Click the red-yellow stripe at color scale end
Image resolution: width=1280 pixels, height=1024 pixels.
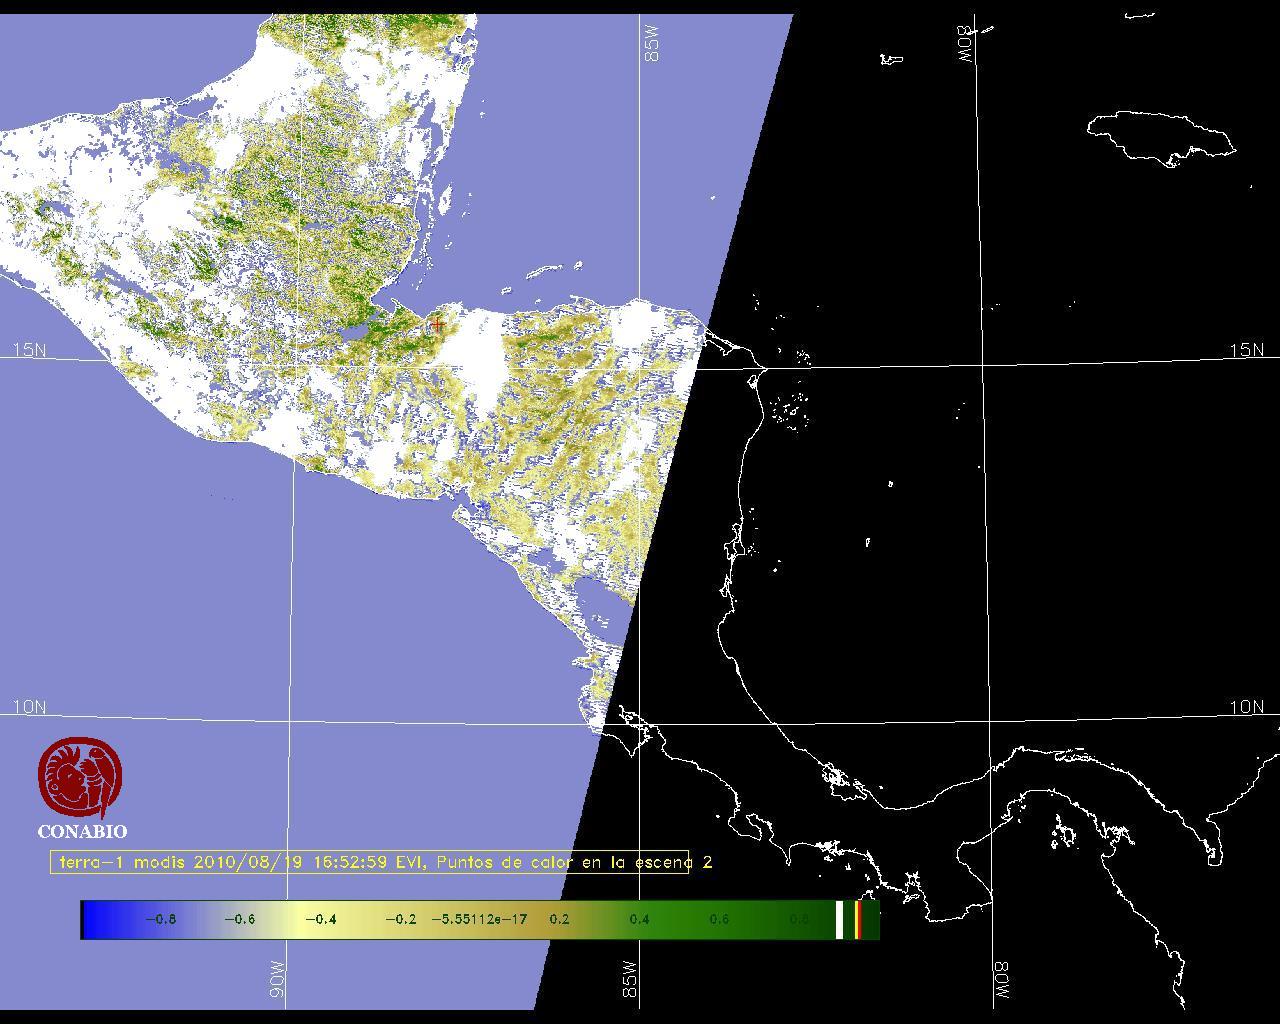coord(858,920)
